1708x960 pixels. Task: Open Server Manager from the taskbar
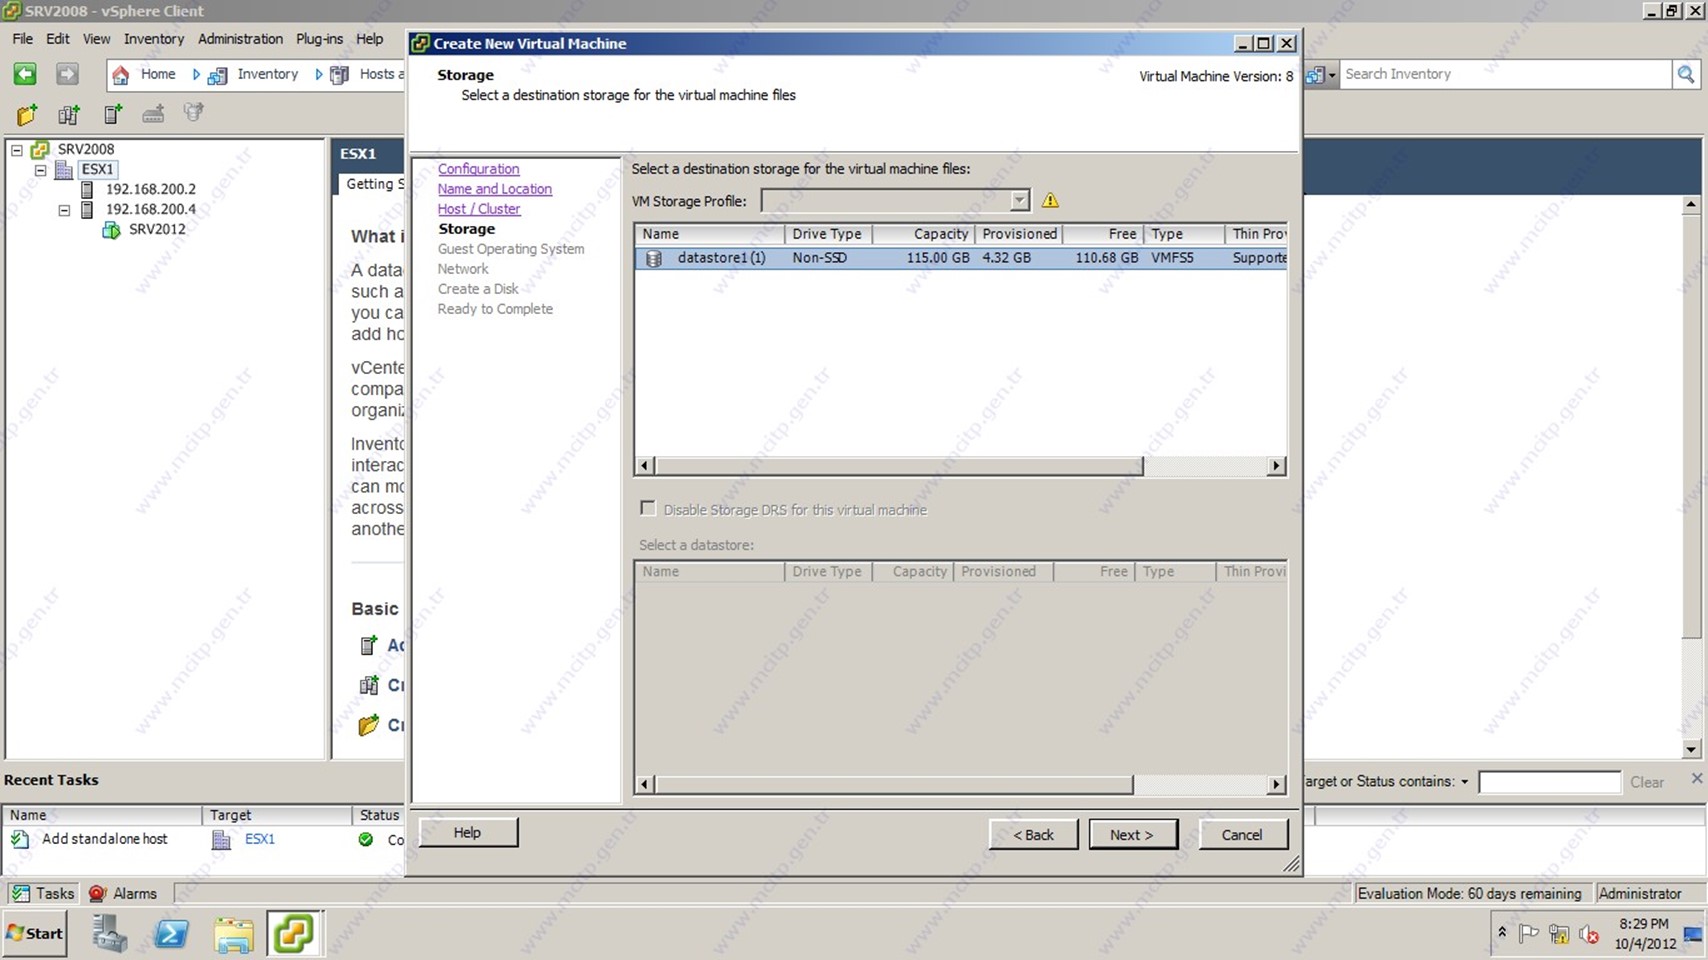110,934
